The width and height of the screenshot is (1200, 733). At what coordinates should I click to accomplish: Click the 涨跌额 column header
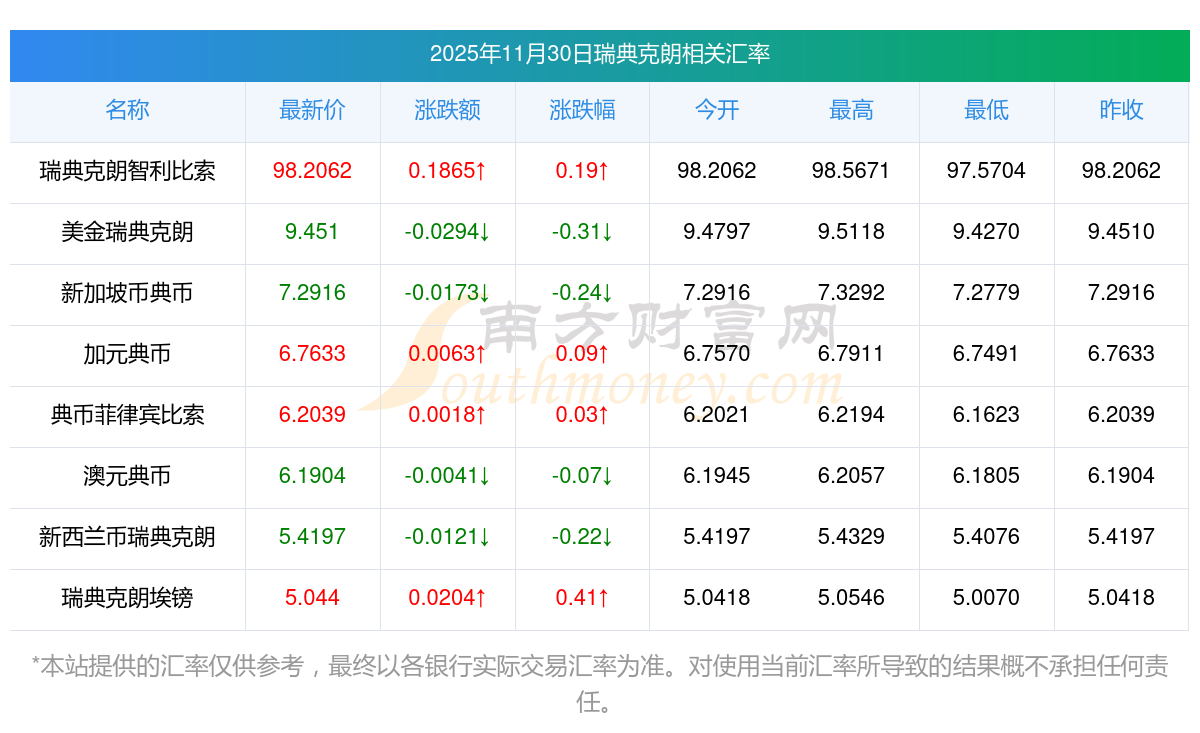(447, 110)
